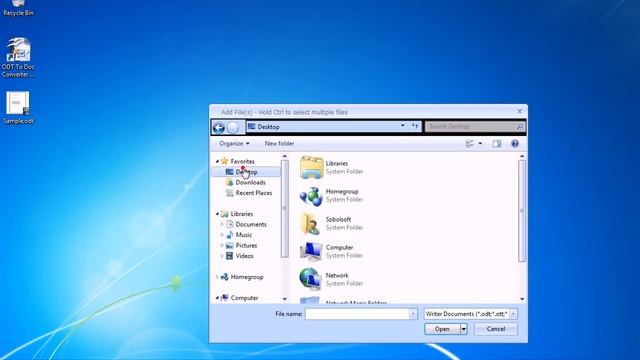The width and height of the screenshot is (640, 360).
Task: Select the Sobolsoft user folder icon
Action: pos(310,224)
